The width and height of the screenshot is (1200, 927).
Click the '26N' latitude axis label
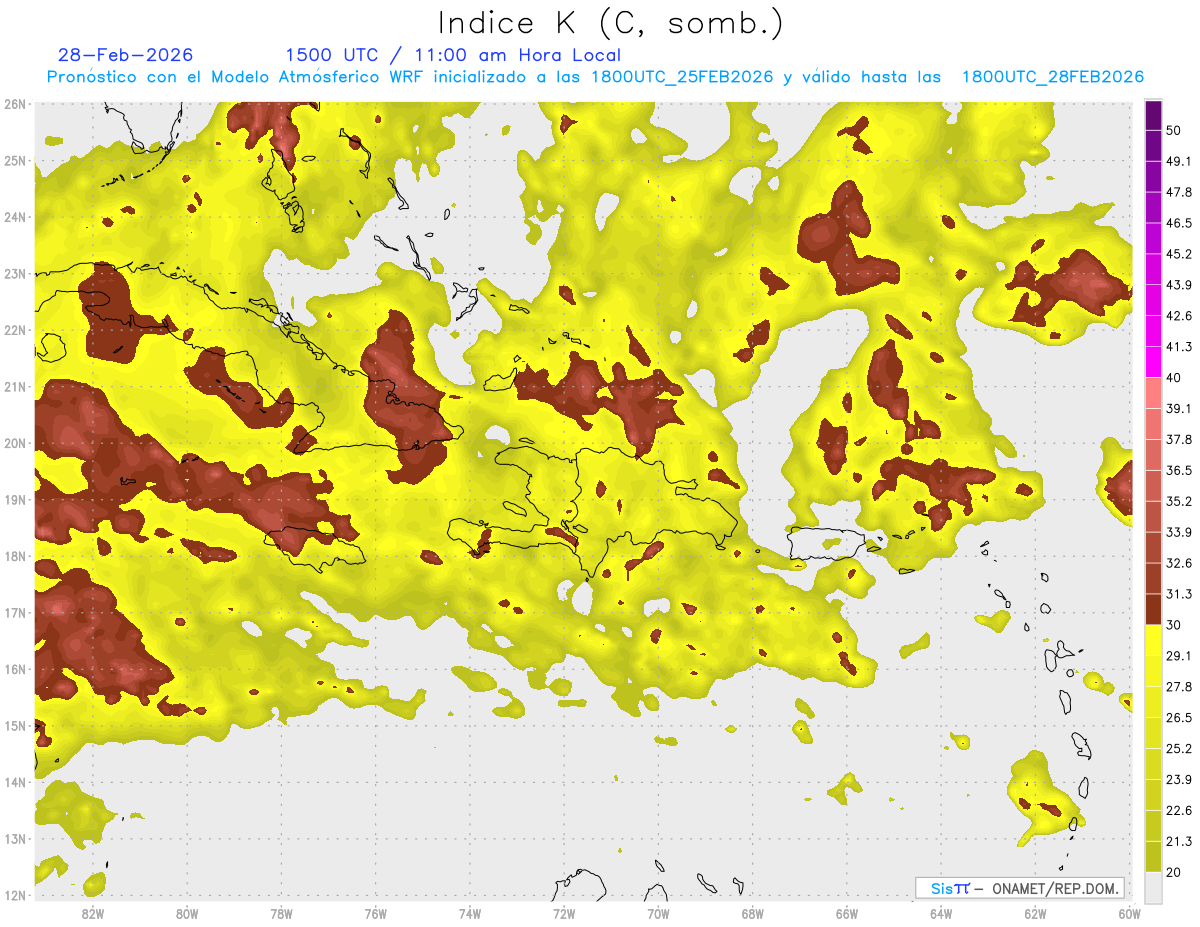point(15,104)
